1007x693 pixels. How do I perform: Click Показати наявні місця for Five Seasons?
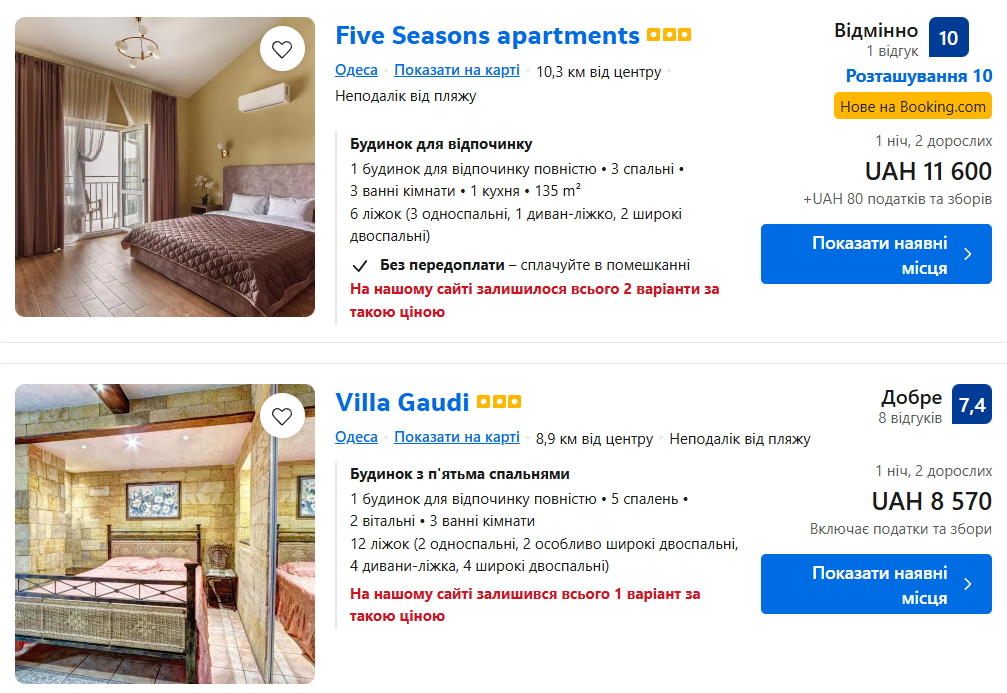point(876,254)
